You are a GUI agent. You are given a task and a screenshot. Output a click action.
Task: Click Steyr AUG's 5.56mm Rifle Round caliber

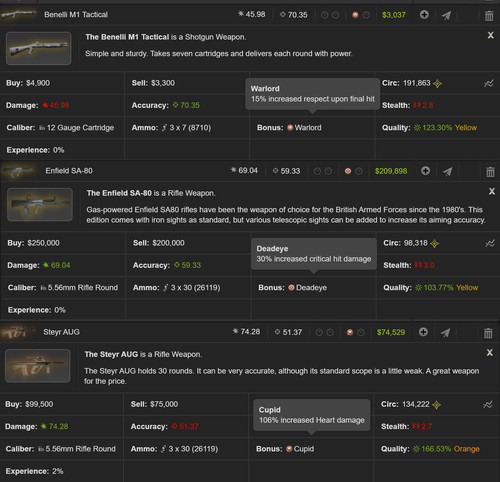(80, 449)
